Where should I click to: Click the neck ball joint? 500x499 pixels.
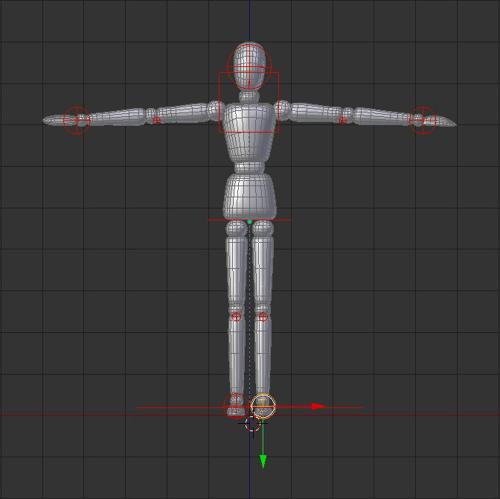(x=249, y=97)
